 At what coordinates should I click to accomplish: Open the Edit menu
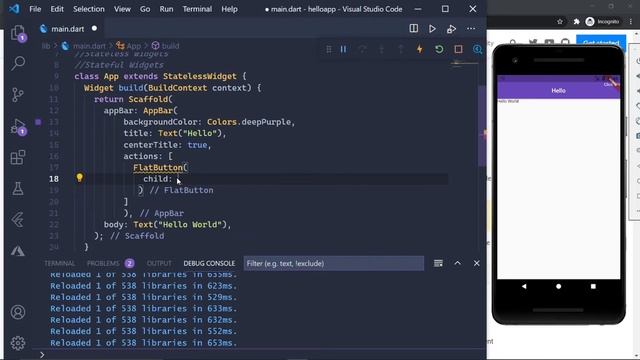[57, 9]
